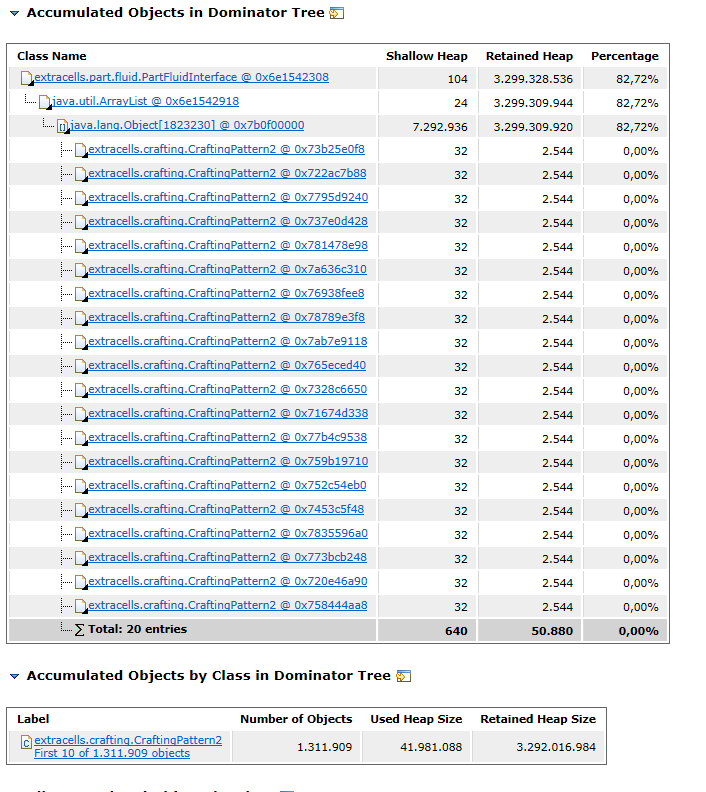This screenshot has width=706, height=792.
Task: Click the object icon beside CraftingPattern2 @ 0x765eced40
Action: click(81, 366)
